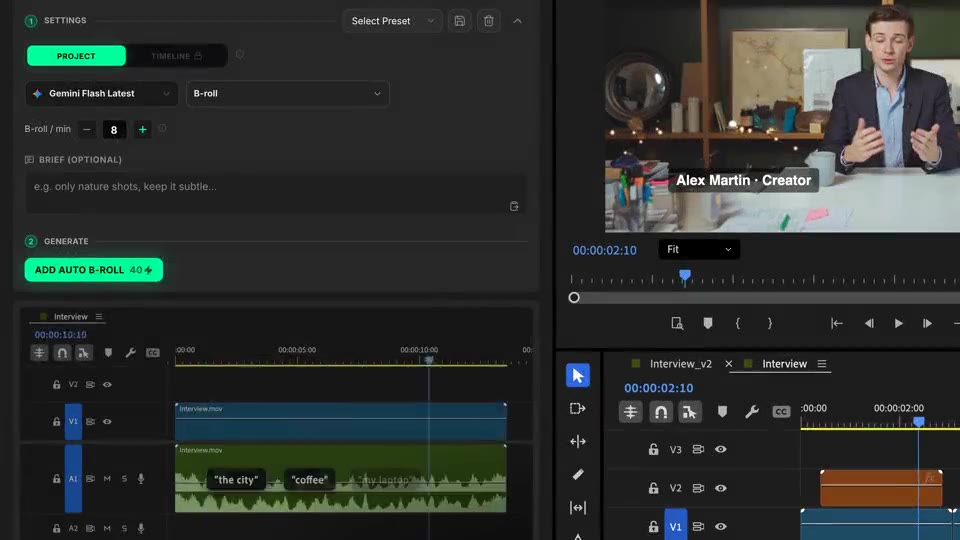
Task: Select the Selection arrow tool
Action: tap(578, 375)
